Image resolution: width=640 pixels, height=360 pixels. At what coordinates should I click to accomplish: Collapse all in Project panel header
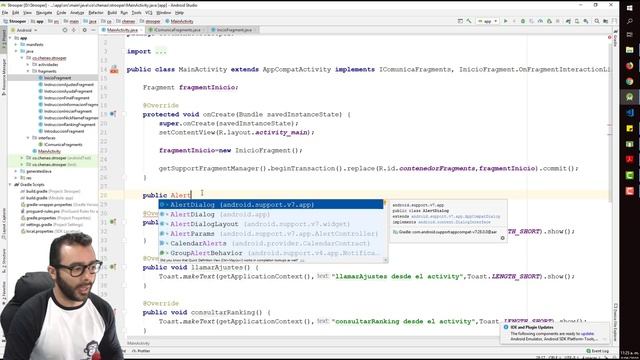pos(74,30)
